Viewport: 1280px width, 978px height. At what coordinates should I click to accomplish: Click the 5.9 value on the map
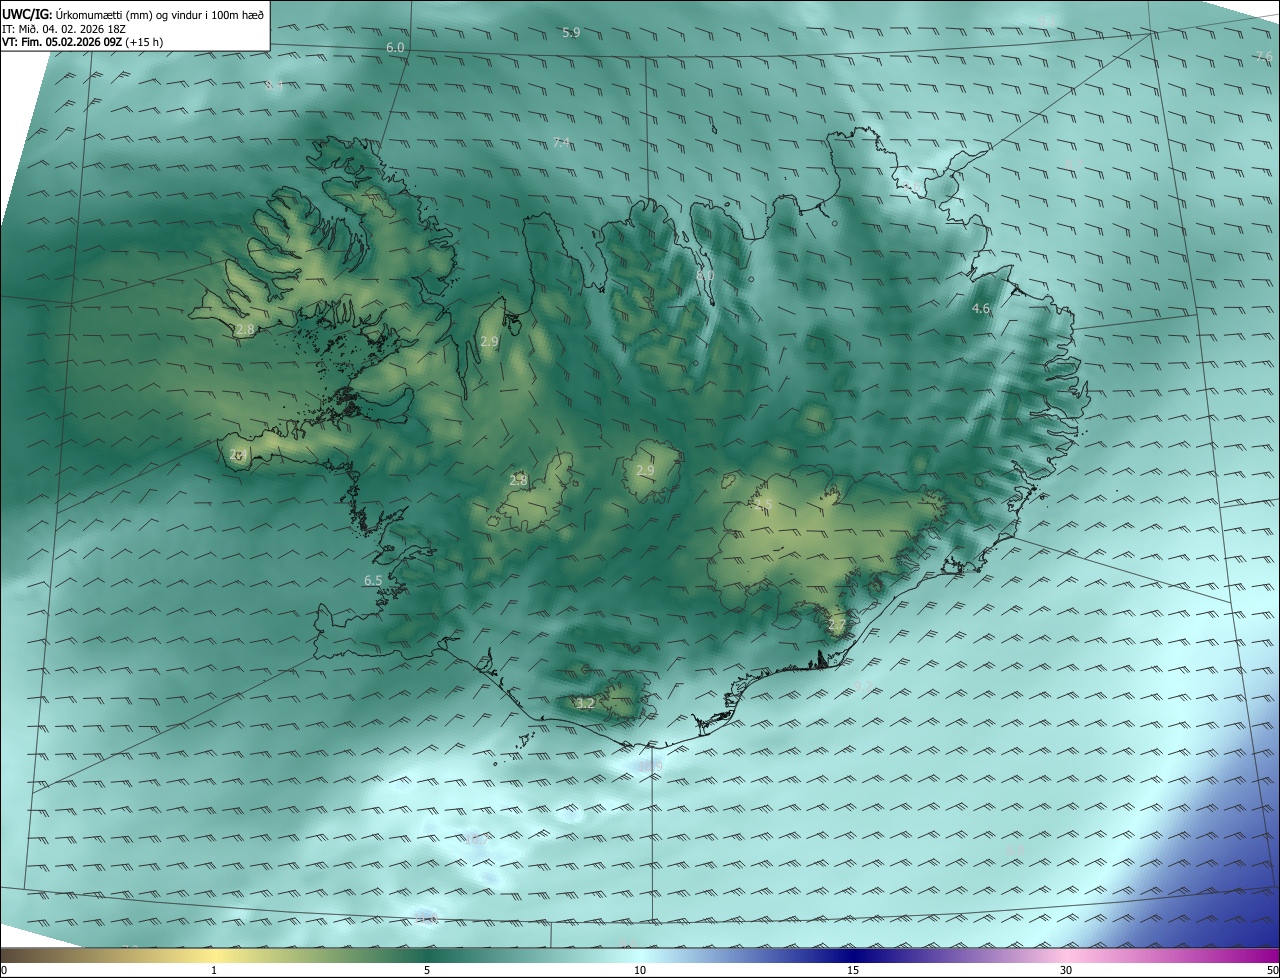[x=571, y=33]
